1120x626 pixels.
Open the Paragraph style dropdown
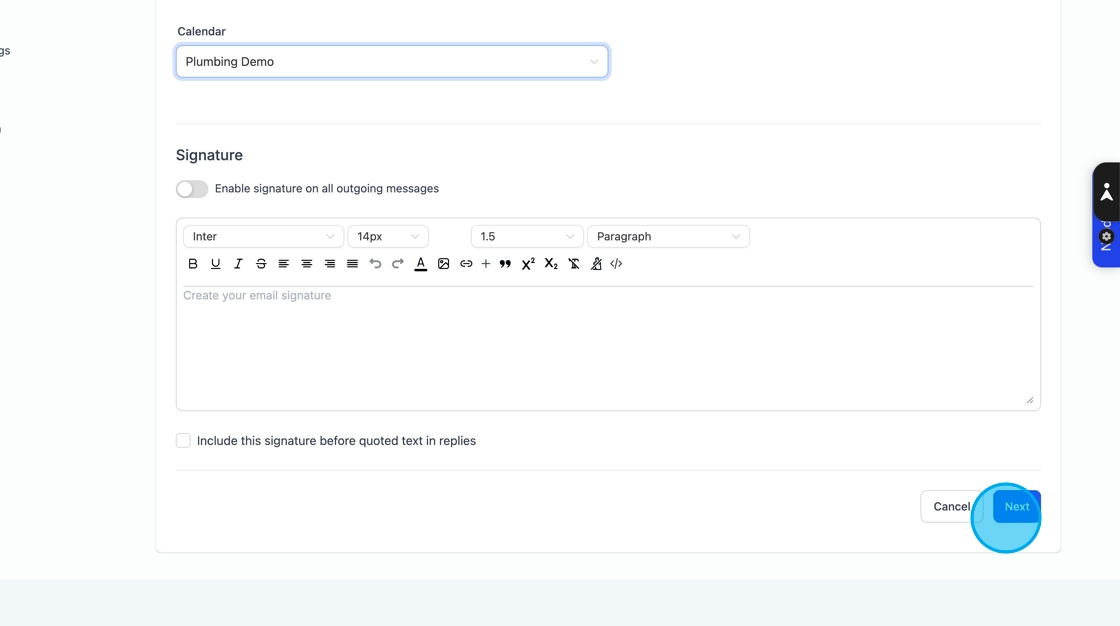click(668, 237)
